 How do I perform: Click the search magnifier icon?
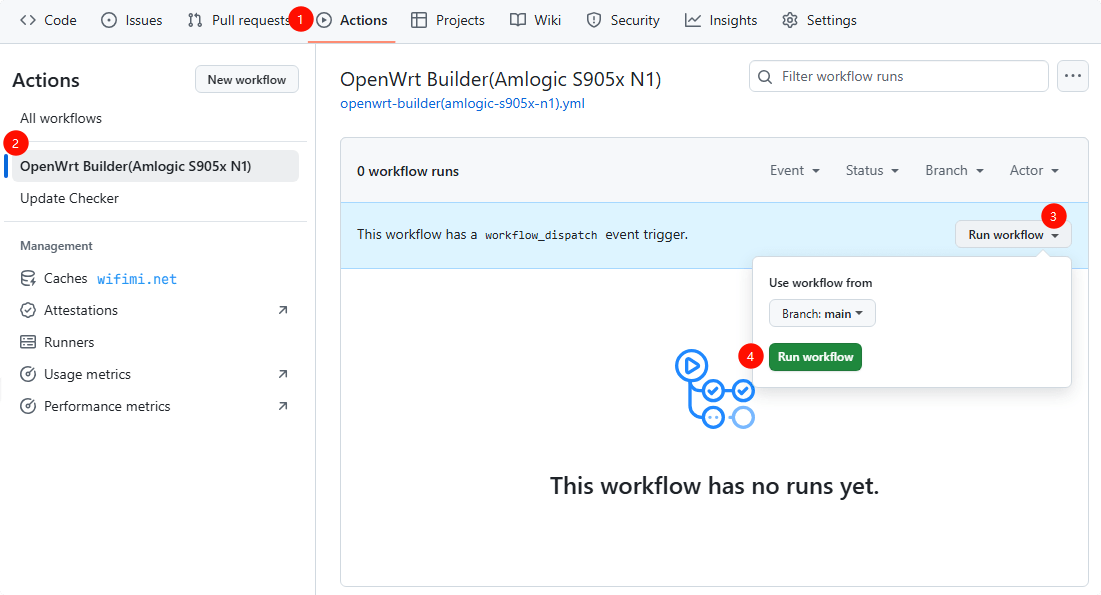[765, 77]
